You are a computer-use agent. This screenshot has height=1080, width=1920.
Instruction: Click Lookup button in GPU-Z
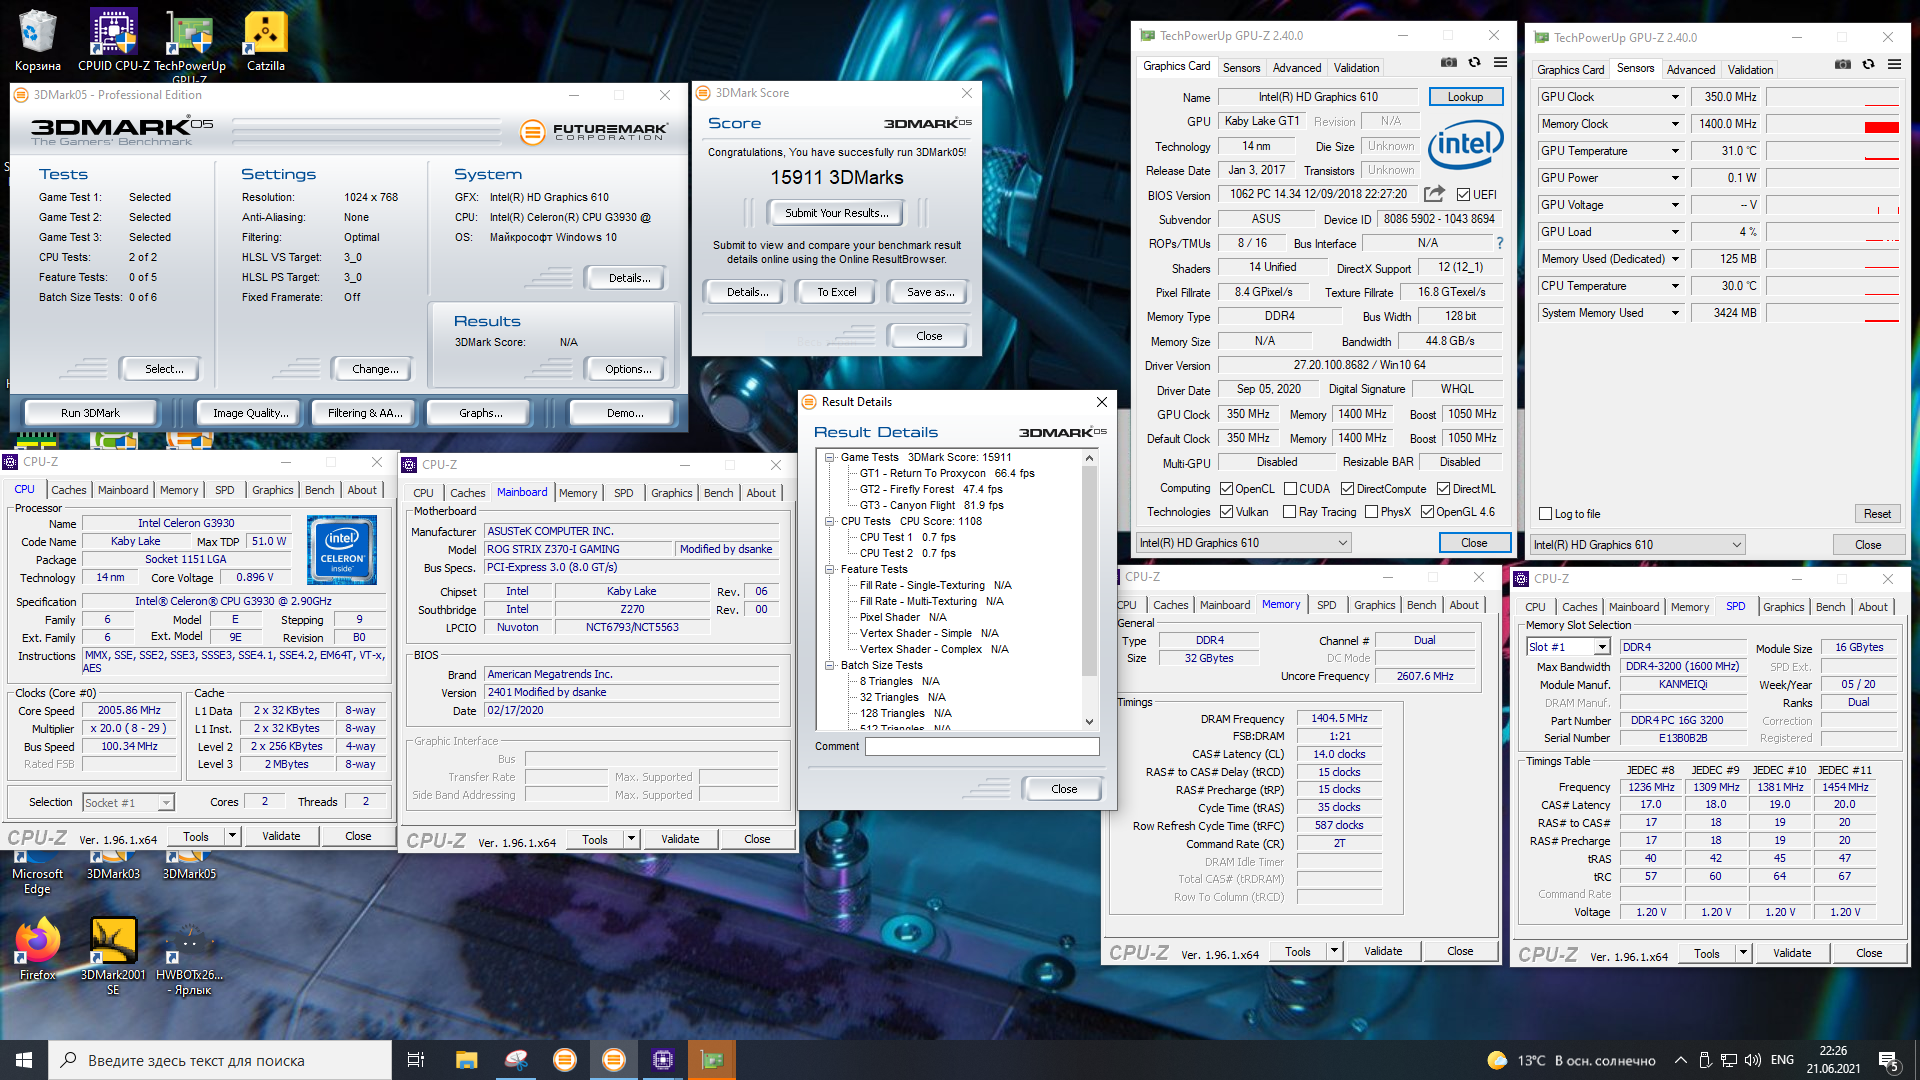click(1465, 97)
